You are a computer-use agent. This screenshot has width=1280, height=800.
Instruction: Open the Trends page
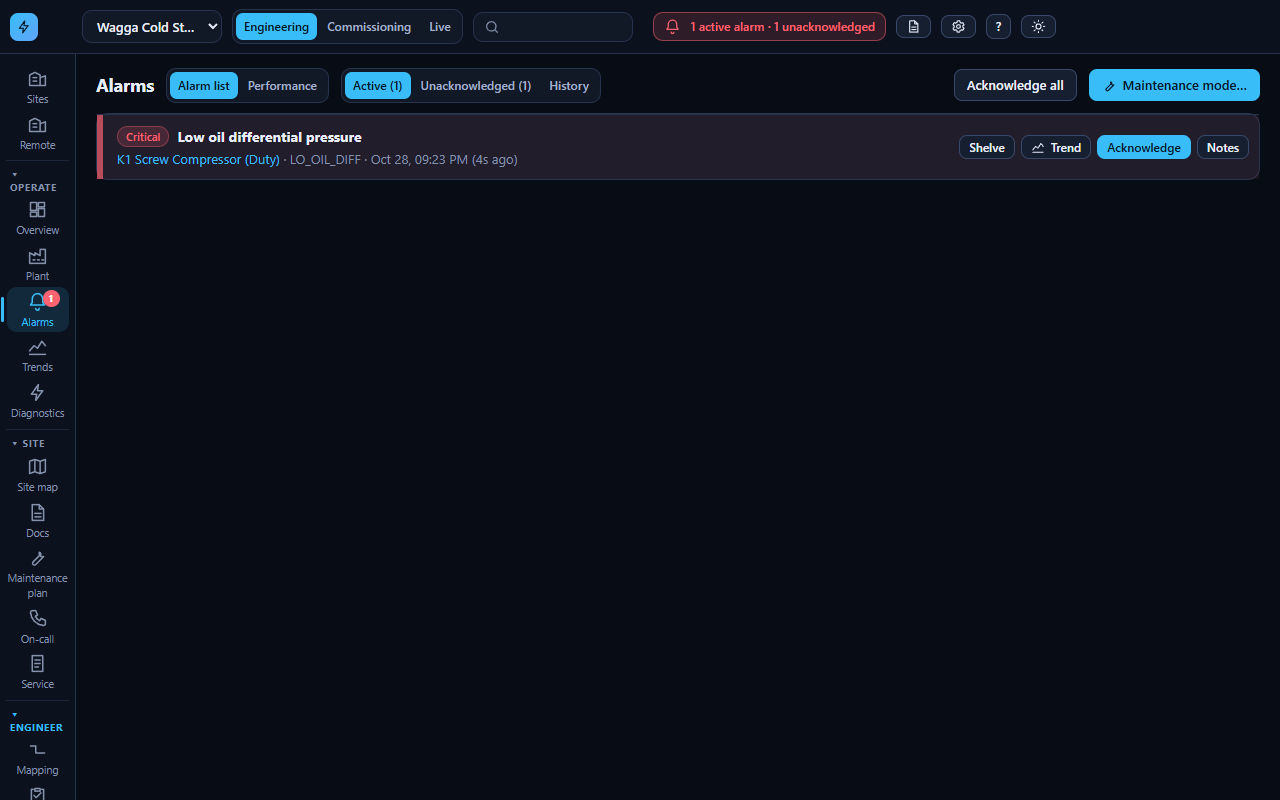(x=37, y=355)
